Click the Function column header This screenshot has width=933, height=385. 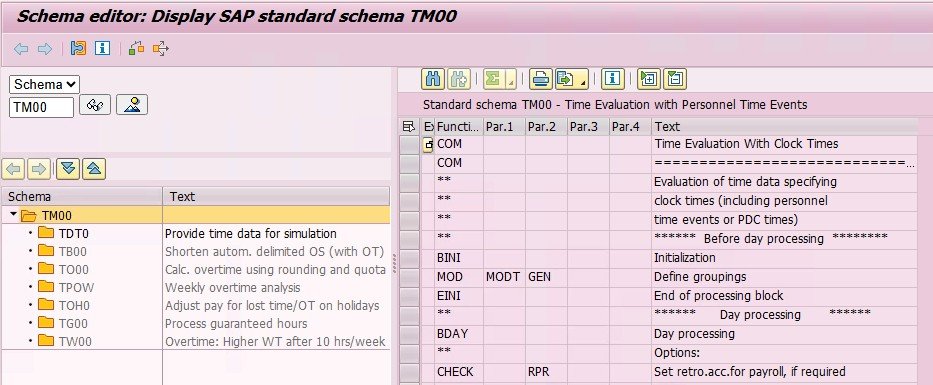click(x=459, y=126)
